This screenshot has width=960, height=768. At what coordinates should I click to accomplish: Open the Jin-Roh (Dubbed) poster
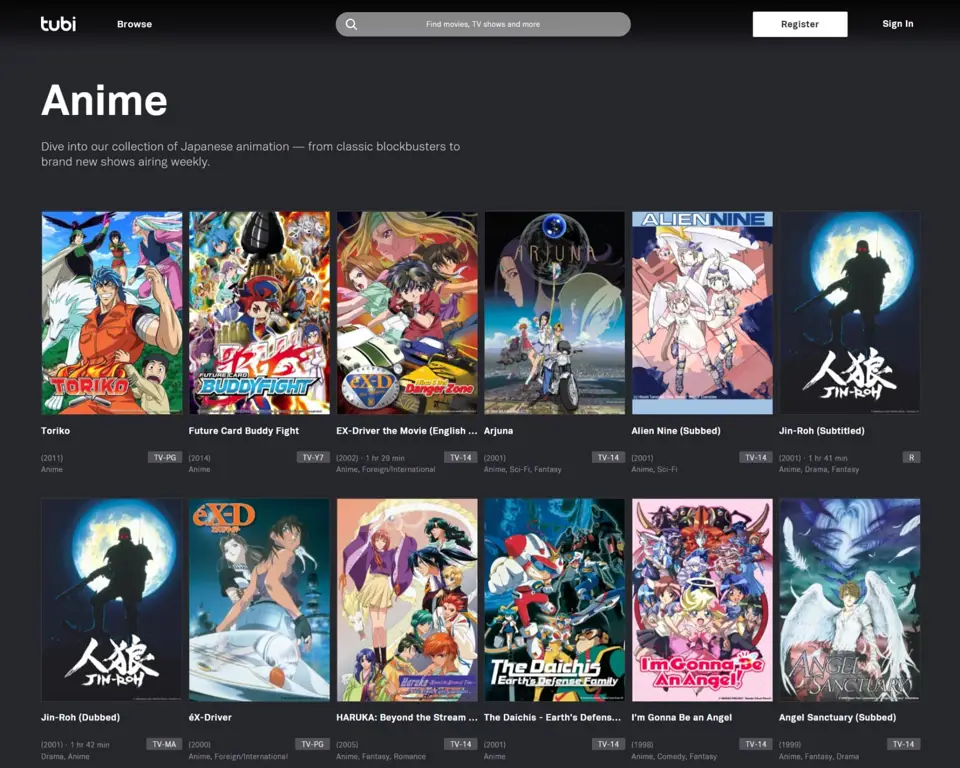click(x=111, y=600)
